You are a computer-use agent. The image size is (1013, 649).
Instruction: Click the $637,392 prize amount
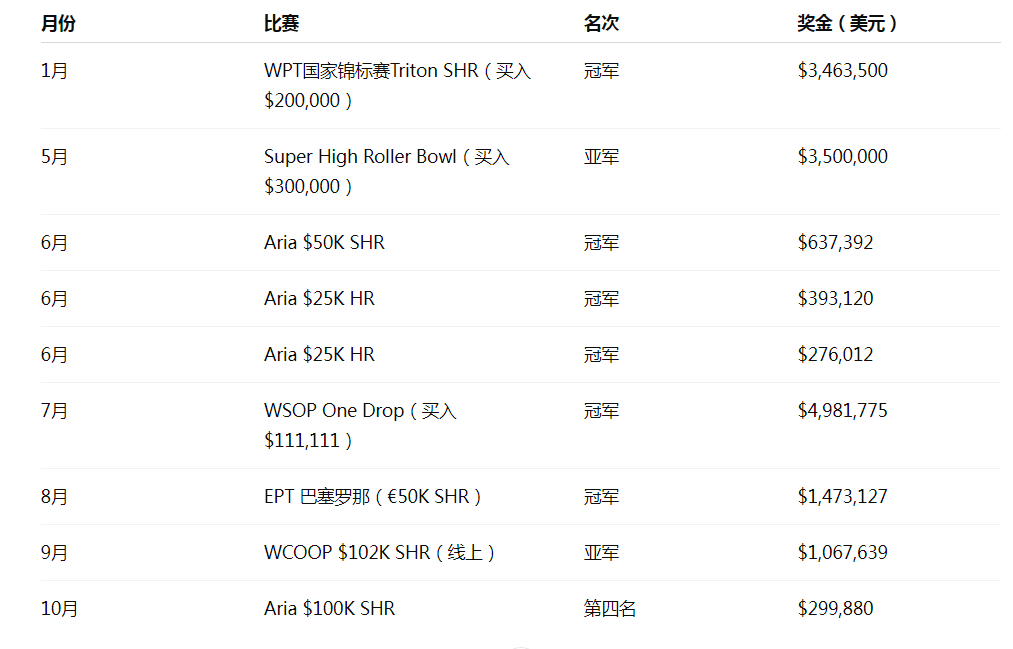point(835,243)
